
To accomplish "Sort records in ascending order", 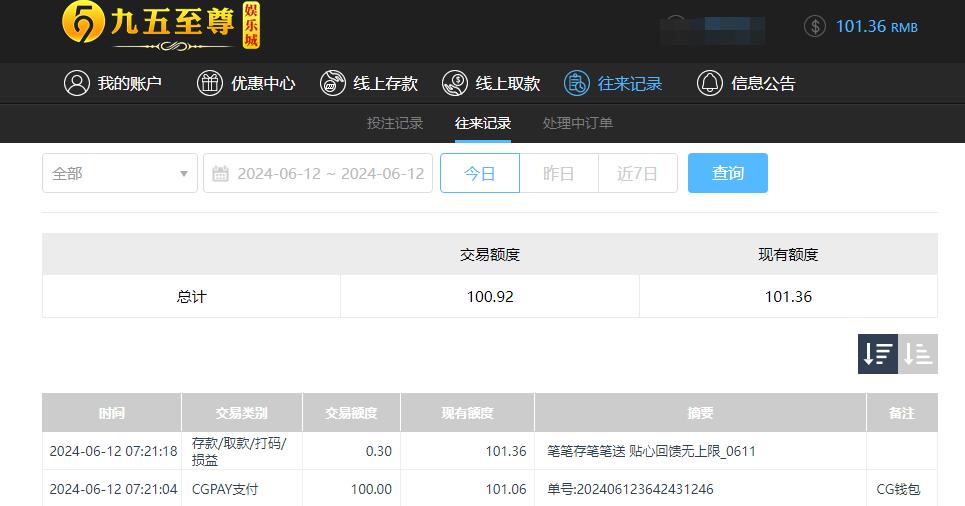I will click(x=918, y=353).
